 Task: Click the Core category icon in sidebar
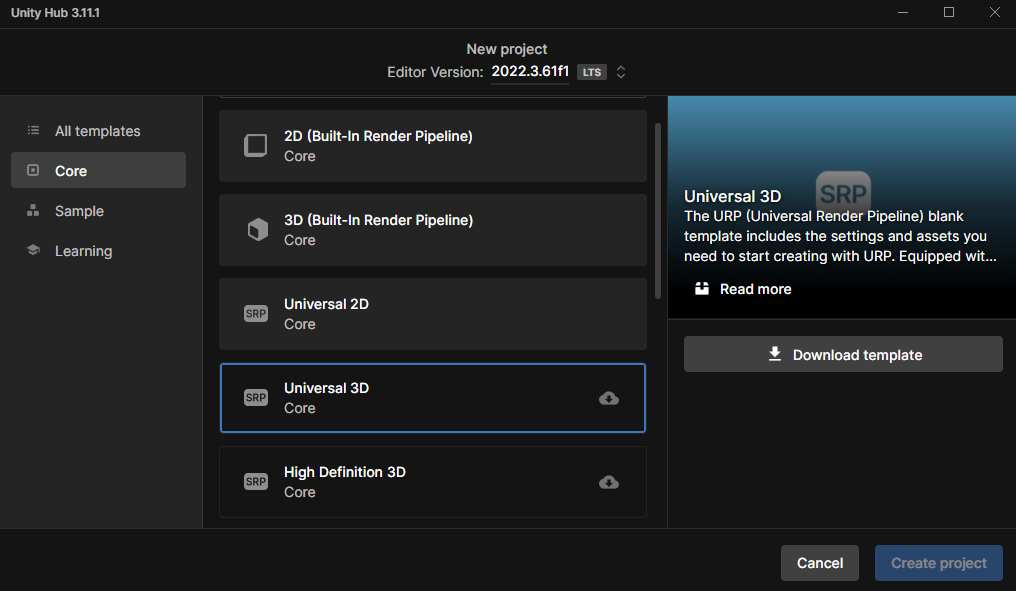tap(33, 170)
